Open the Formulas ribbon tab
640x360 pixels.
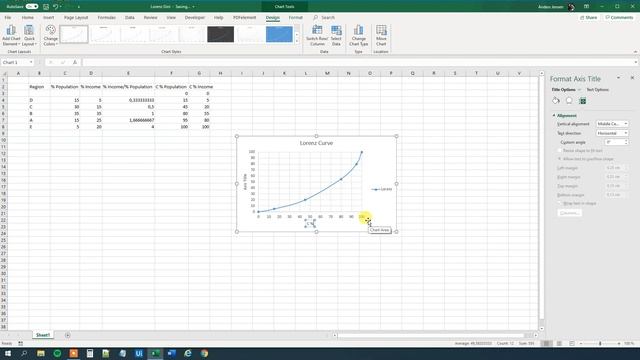point(107,18)
